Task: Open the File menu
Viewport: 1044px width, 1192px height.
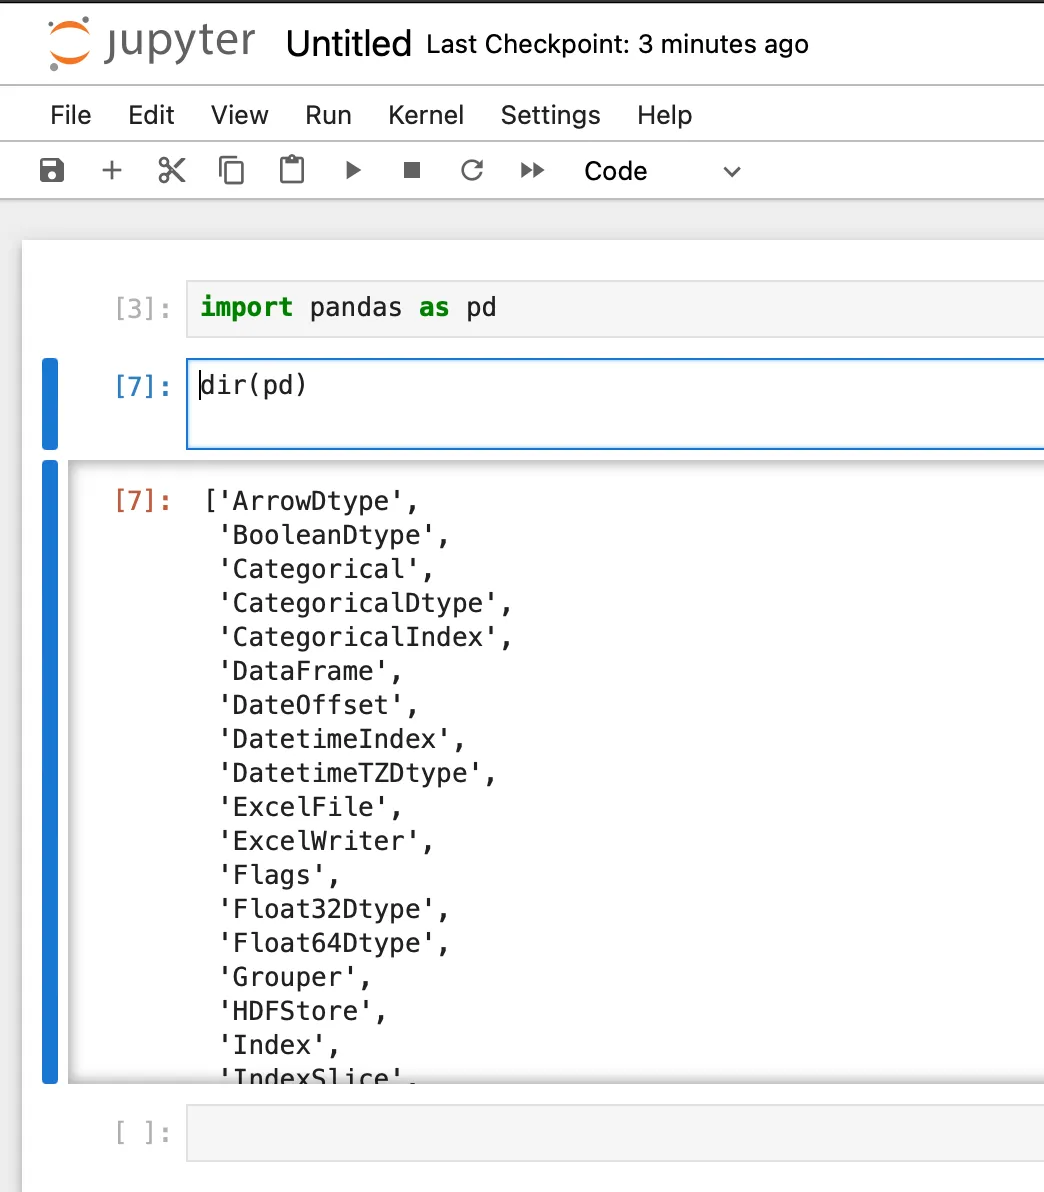Action: (x=70, y=115)
